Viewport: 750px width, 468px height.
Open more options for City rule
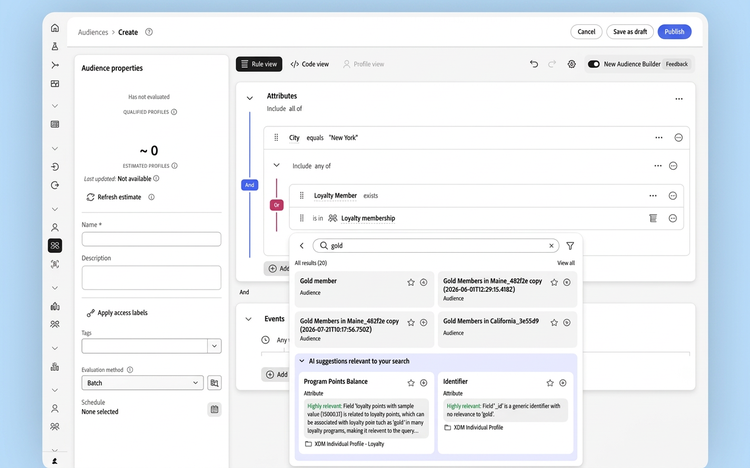(659, 138)
